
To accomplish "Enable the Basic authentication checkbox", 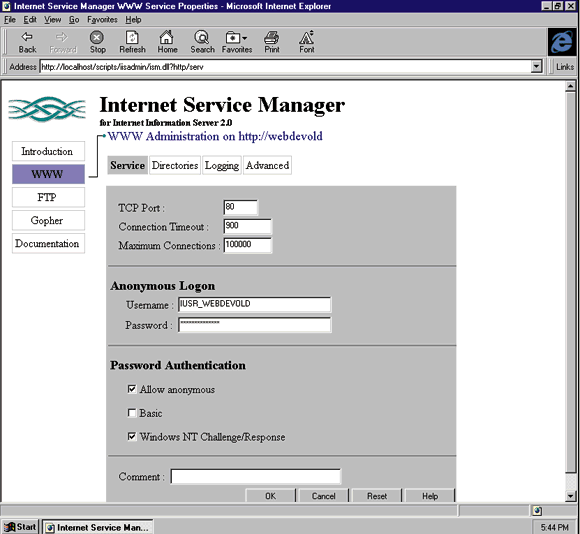I will pyautogui.click(x=132, y=413).
